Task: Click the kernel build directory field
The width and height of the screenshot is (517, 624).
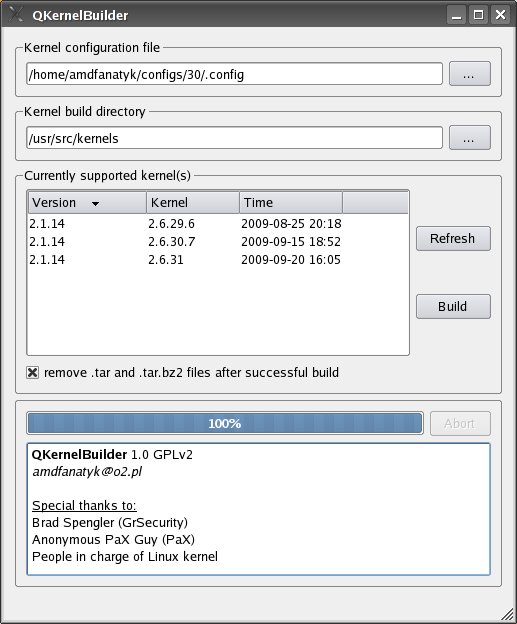Action: pos(234,138)
